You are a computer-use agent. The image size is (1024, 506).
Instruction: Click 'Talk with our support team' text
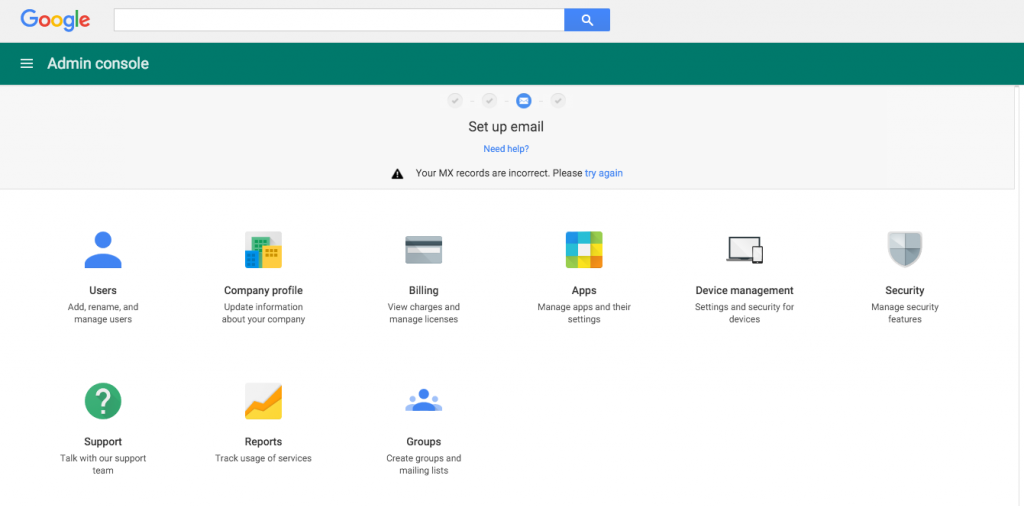(x=103, y=464)
